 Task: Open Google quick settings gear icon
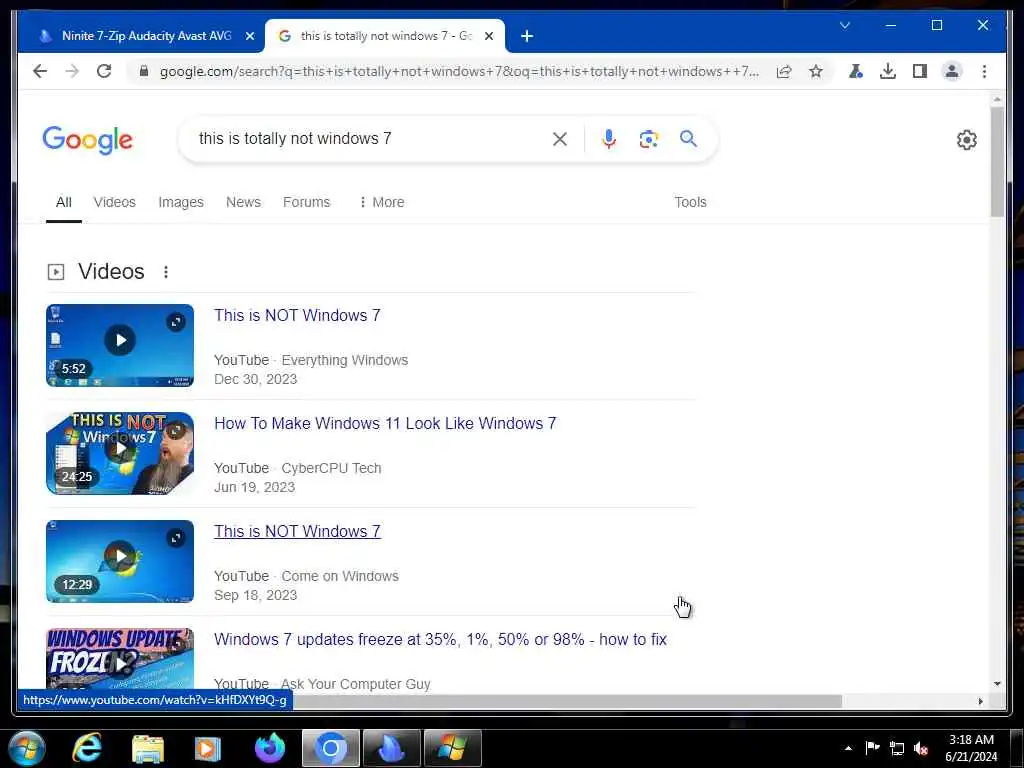coord(967,140)
